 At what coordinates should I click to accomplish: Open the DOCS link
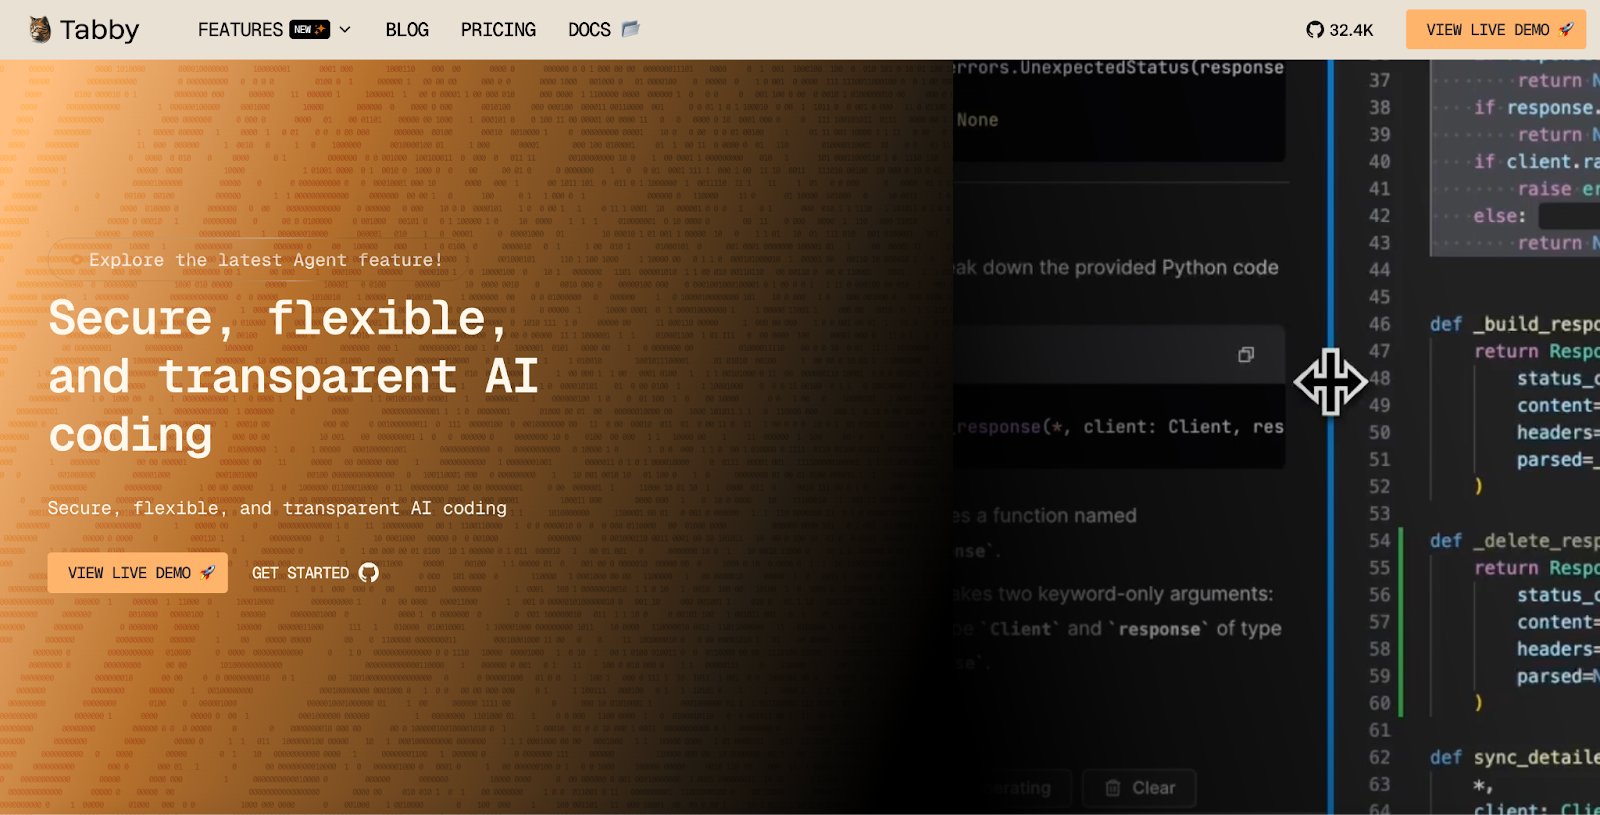coord(589,30)
